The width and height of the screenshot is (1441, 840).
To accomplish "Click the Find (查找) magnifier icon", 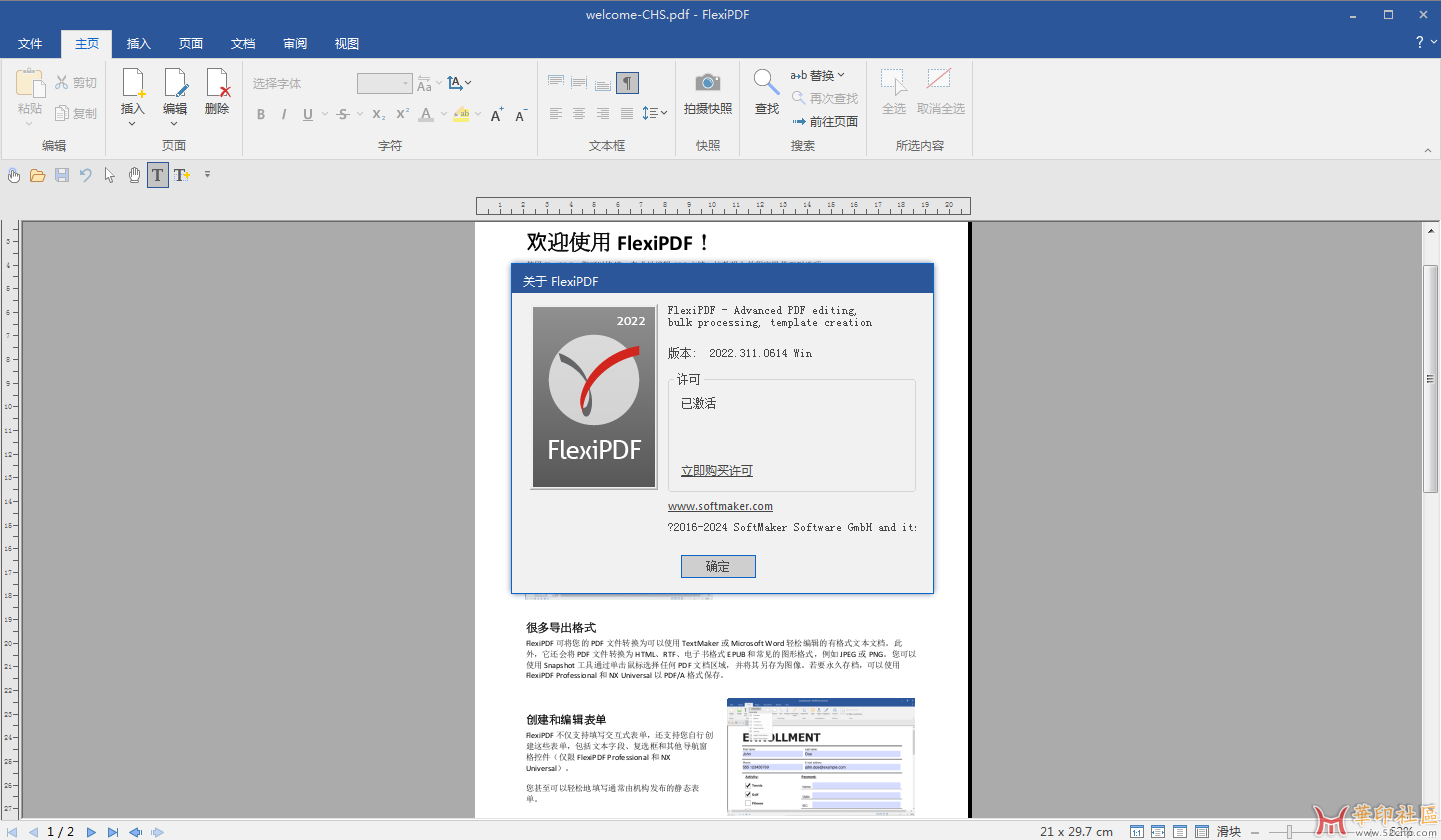I will (x=766, y=82).
